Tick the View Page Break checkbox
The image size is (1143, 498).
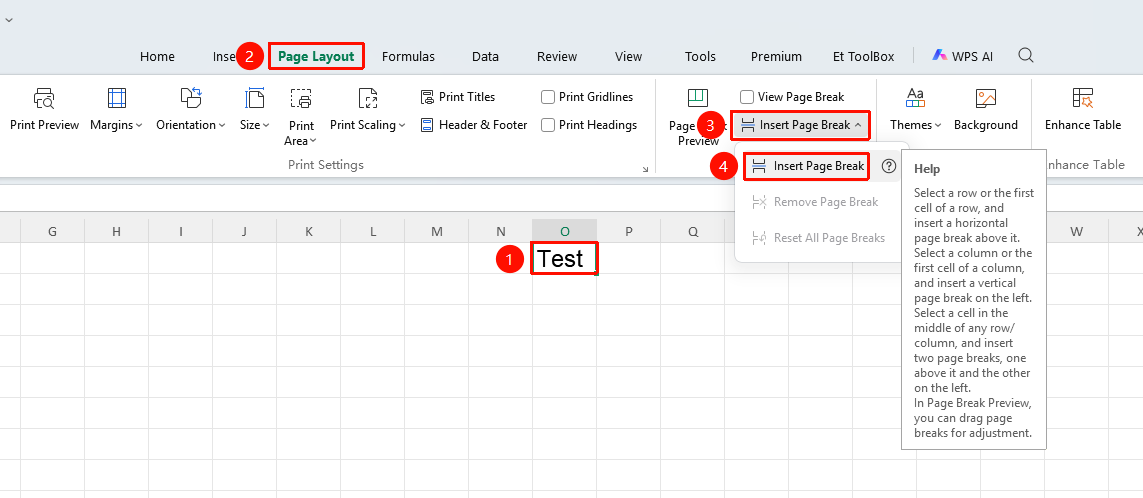pos(747,97)
